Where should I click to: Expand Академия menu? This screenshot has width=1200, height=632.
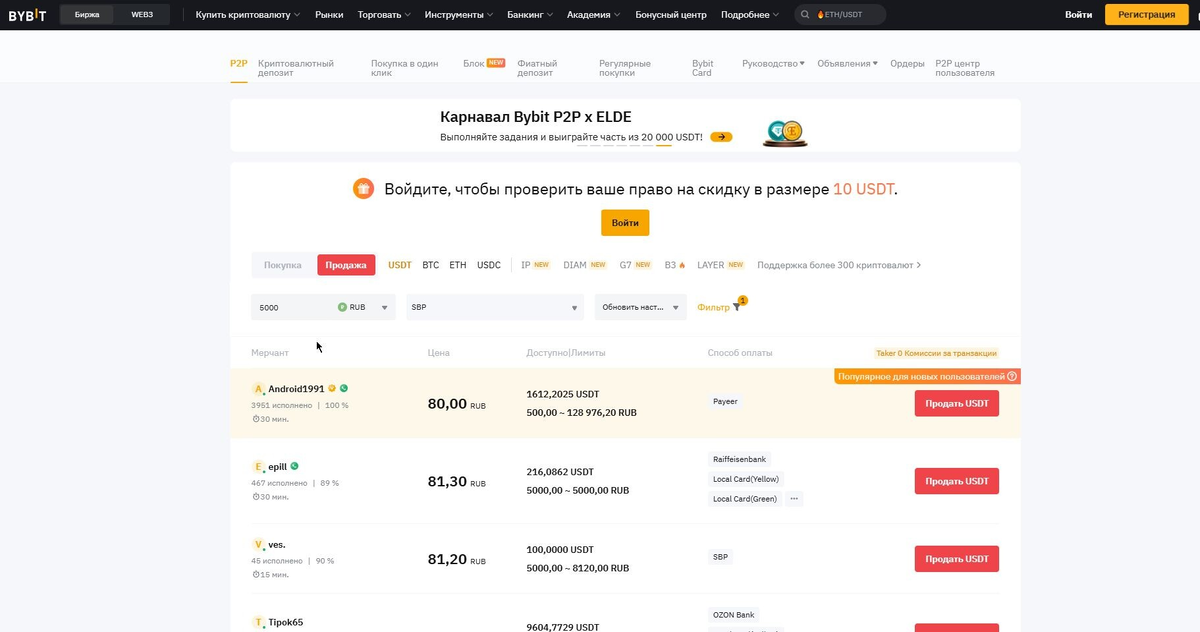593,15
